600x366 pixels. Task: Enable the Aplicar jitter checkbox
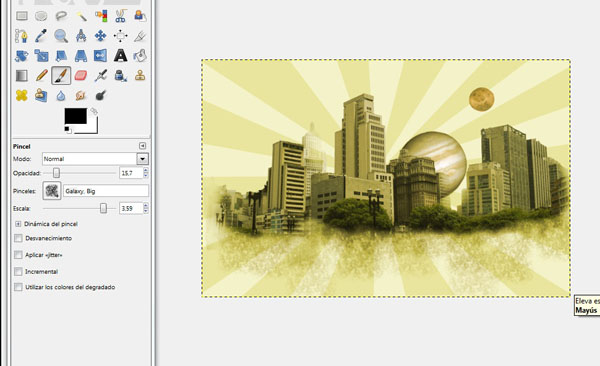18,255
